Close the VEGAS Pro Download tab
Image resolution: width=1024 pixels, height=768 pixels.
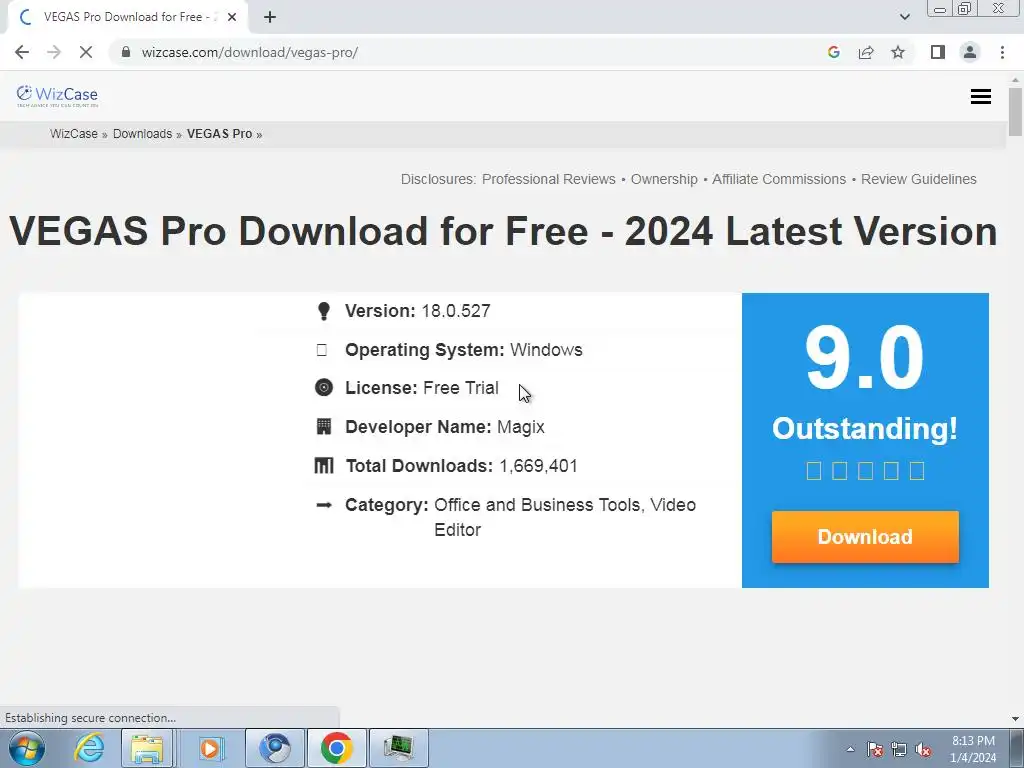[x=232, y=17]
